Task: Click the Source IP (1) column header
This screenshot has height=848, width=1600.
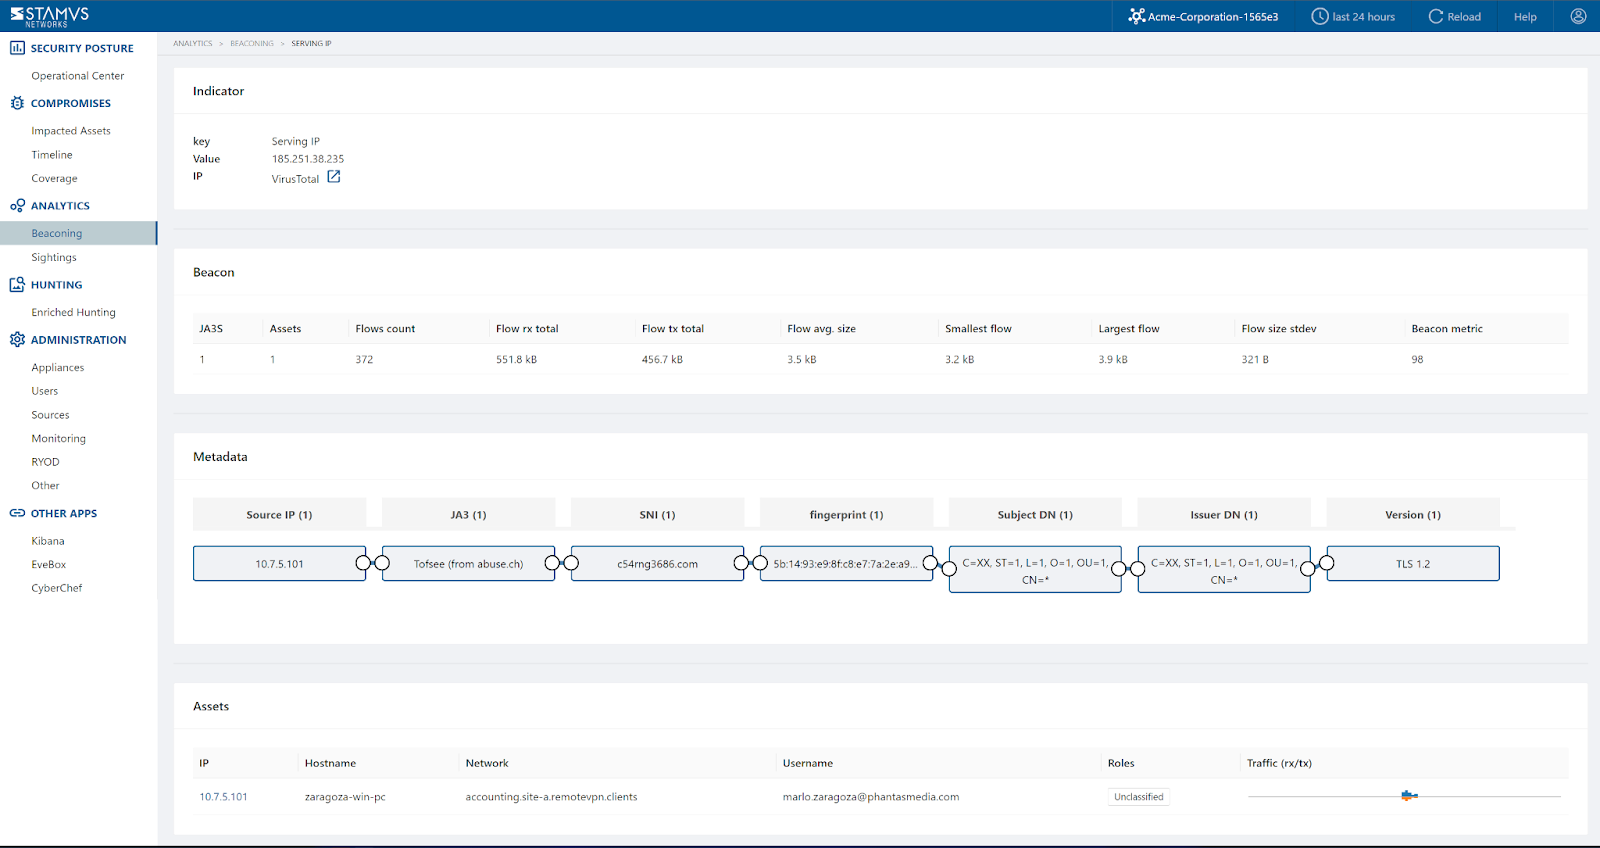Action: coord(279,515)
